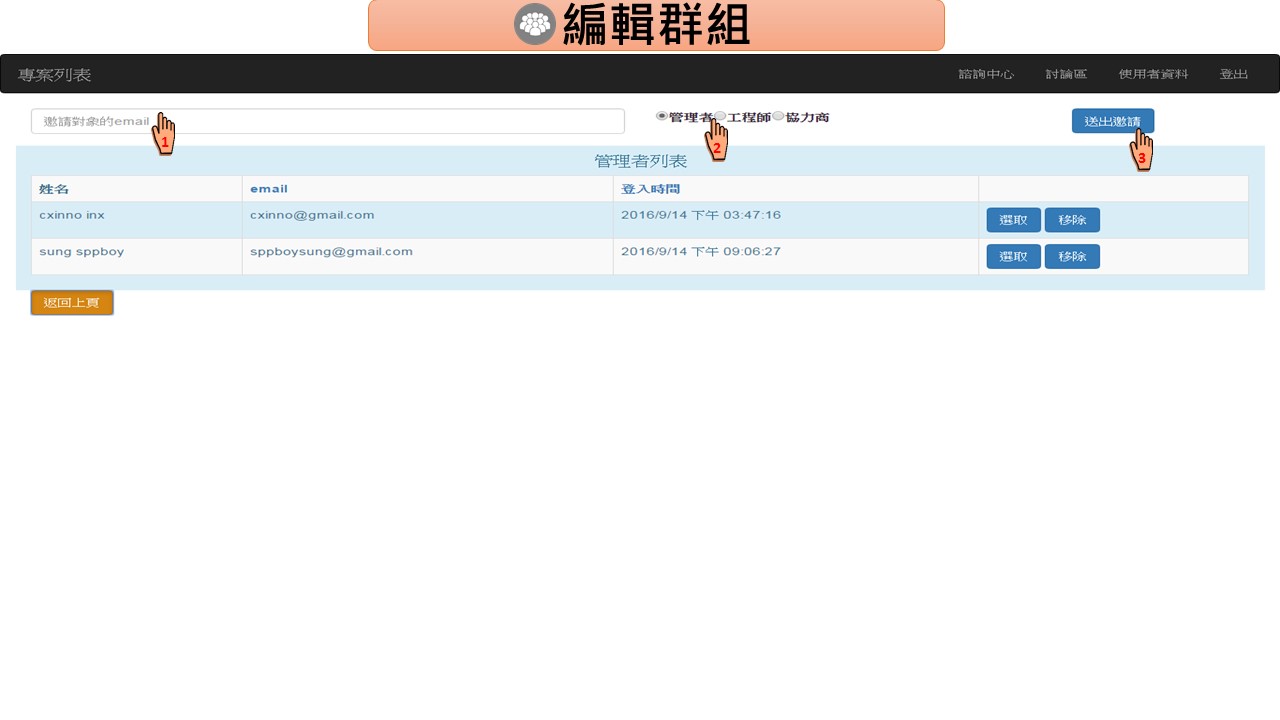Click 移除 for cxinno inx
This screenshot has height=720, width=1280.
[1072, 220]
